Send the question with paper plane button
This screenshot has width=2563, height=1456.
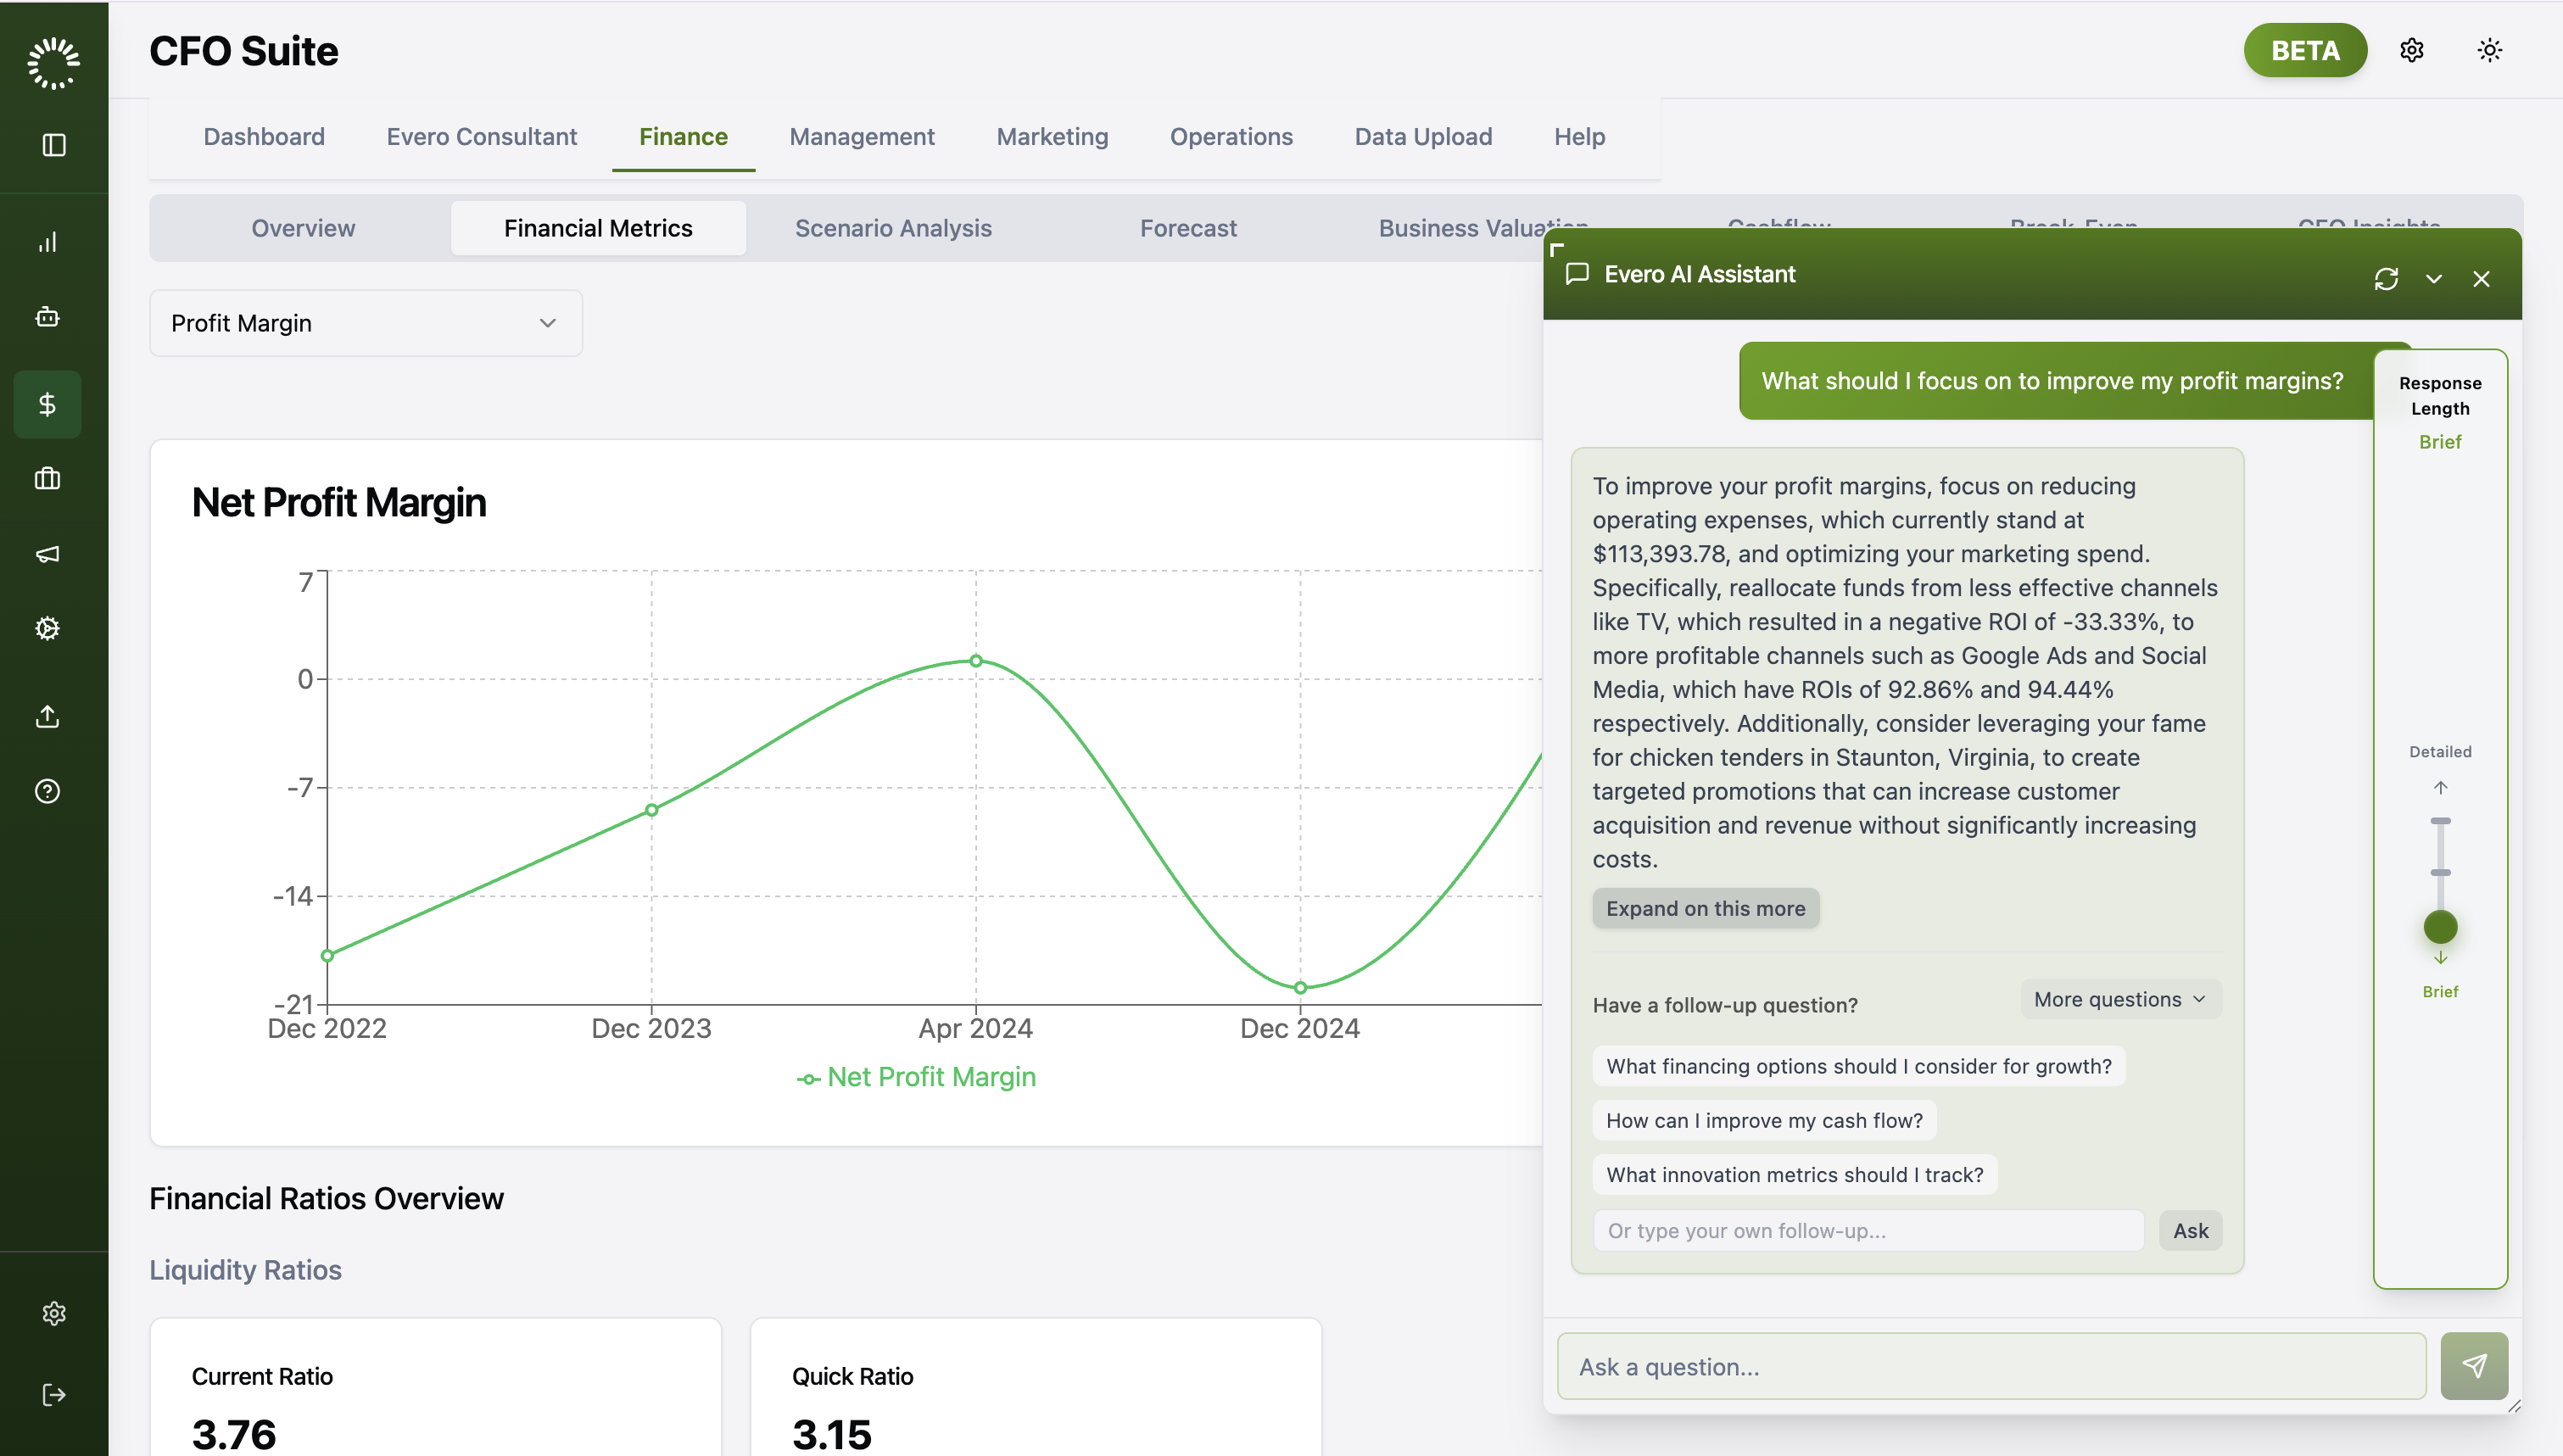[x=2473, y=1366]
